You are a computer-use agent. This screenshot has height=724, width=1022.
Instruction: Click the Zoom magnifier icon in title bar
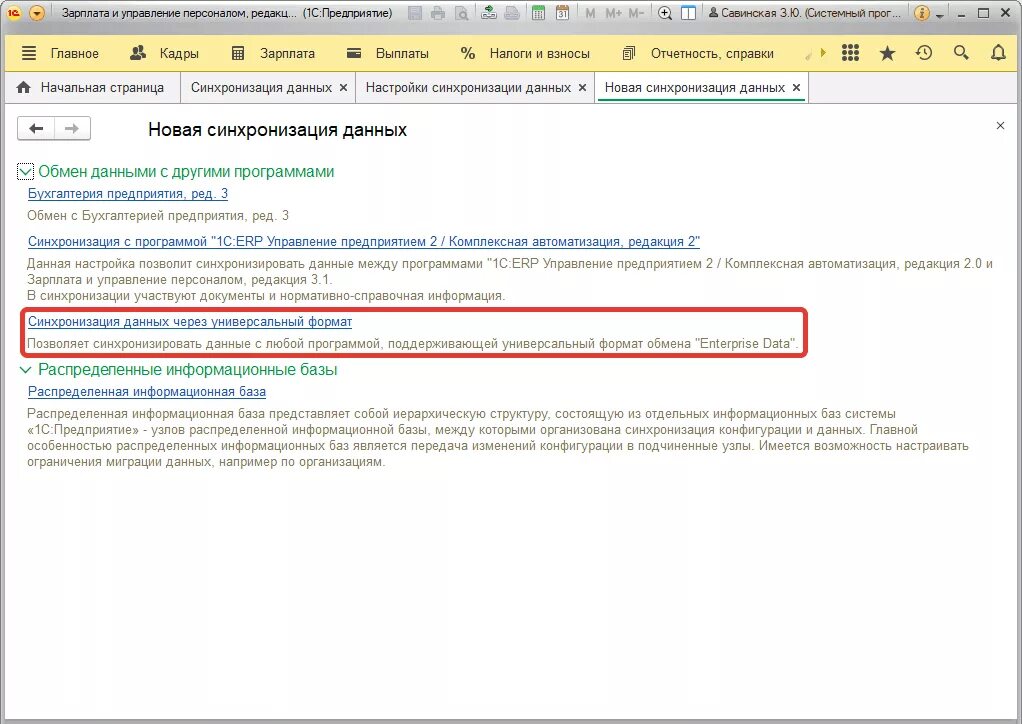pos(665,13)
